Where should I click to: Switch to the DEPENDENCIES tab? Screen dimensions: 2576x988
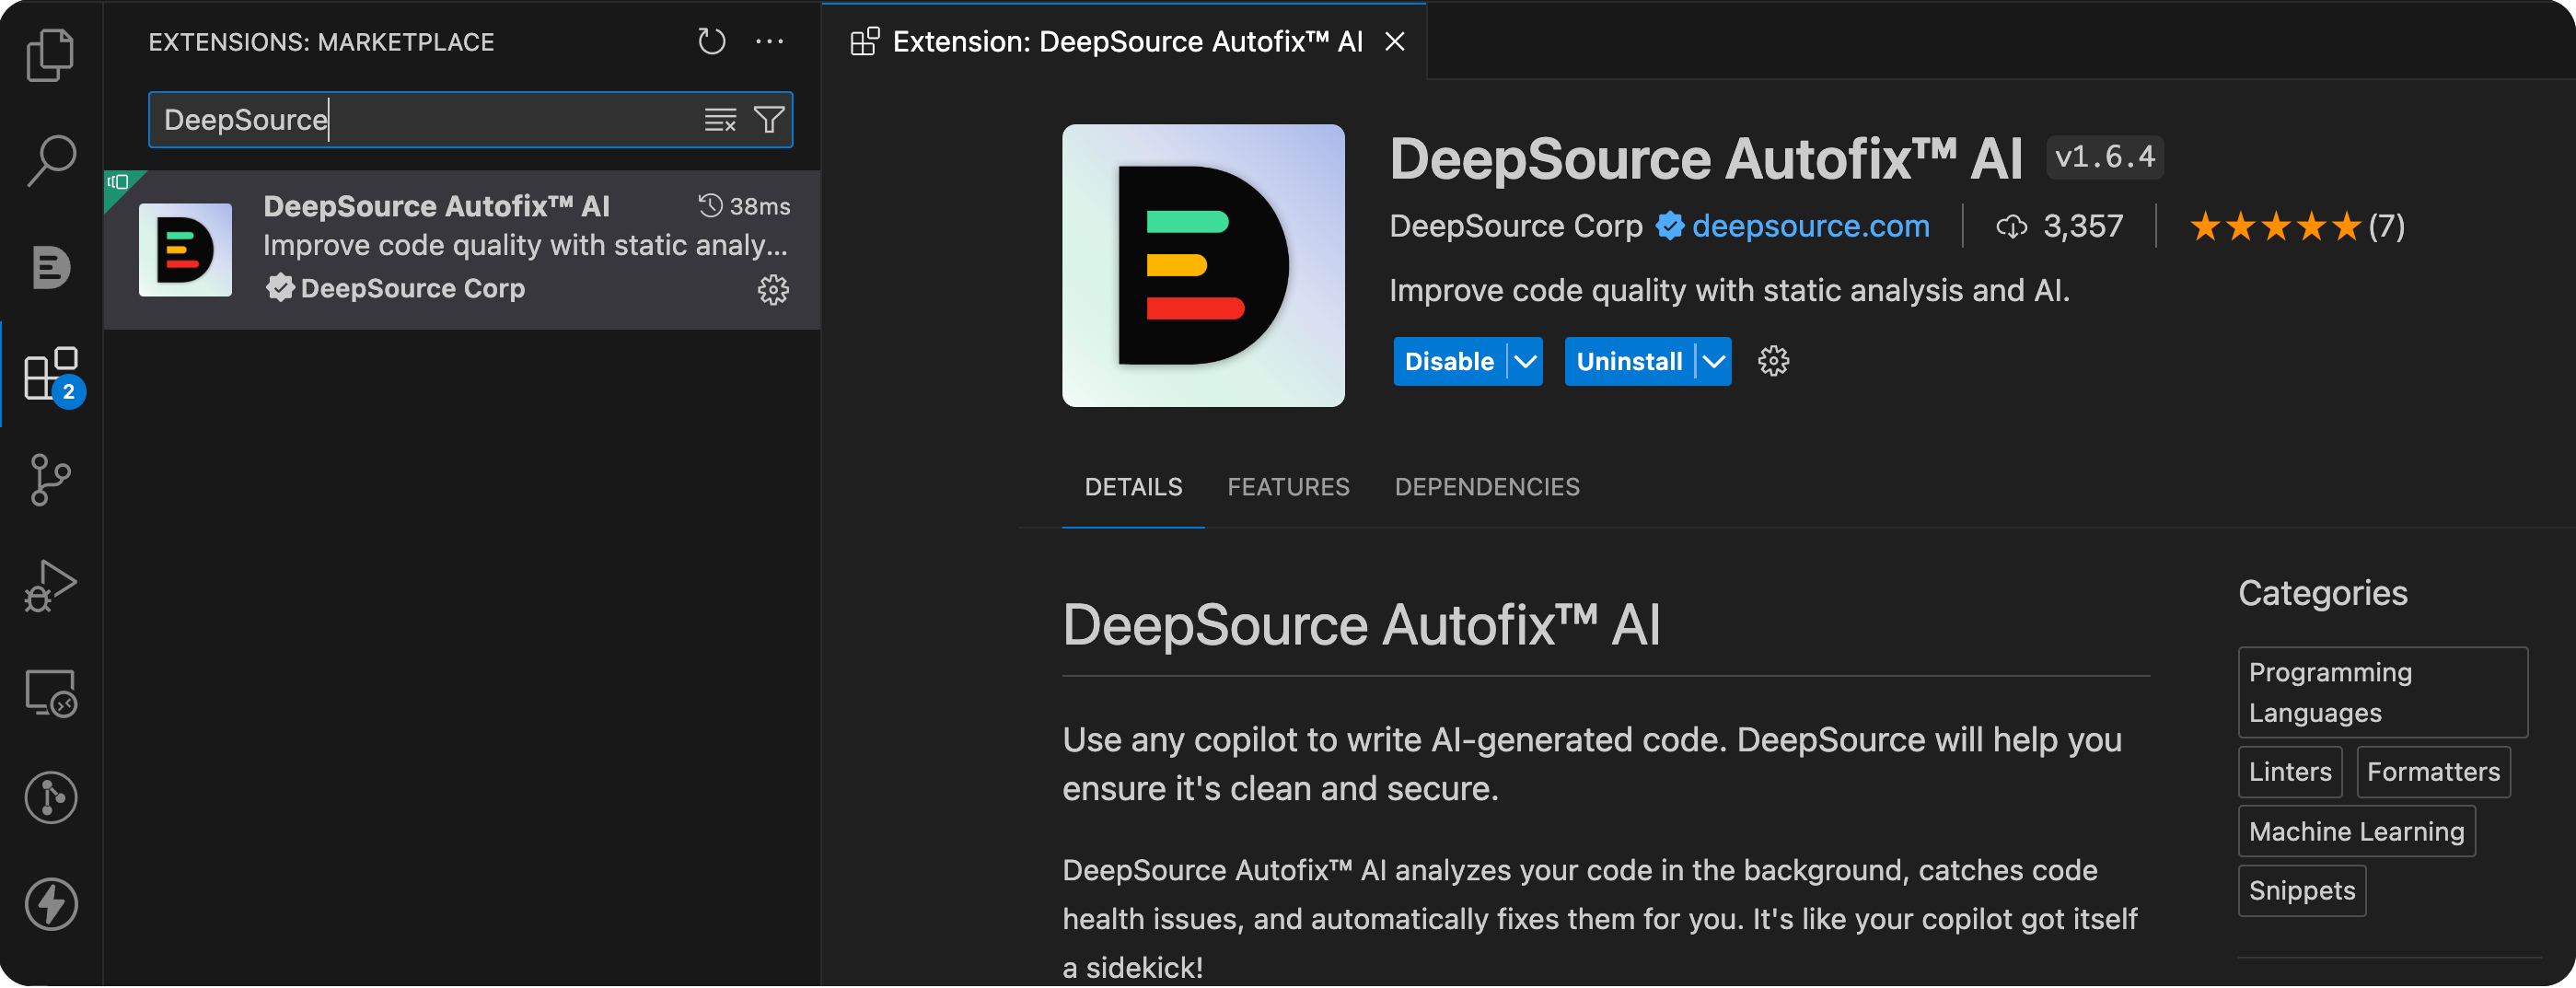click(x=1487, y=487)
